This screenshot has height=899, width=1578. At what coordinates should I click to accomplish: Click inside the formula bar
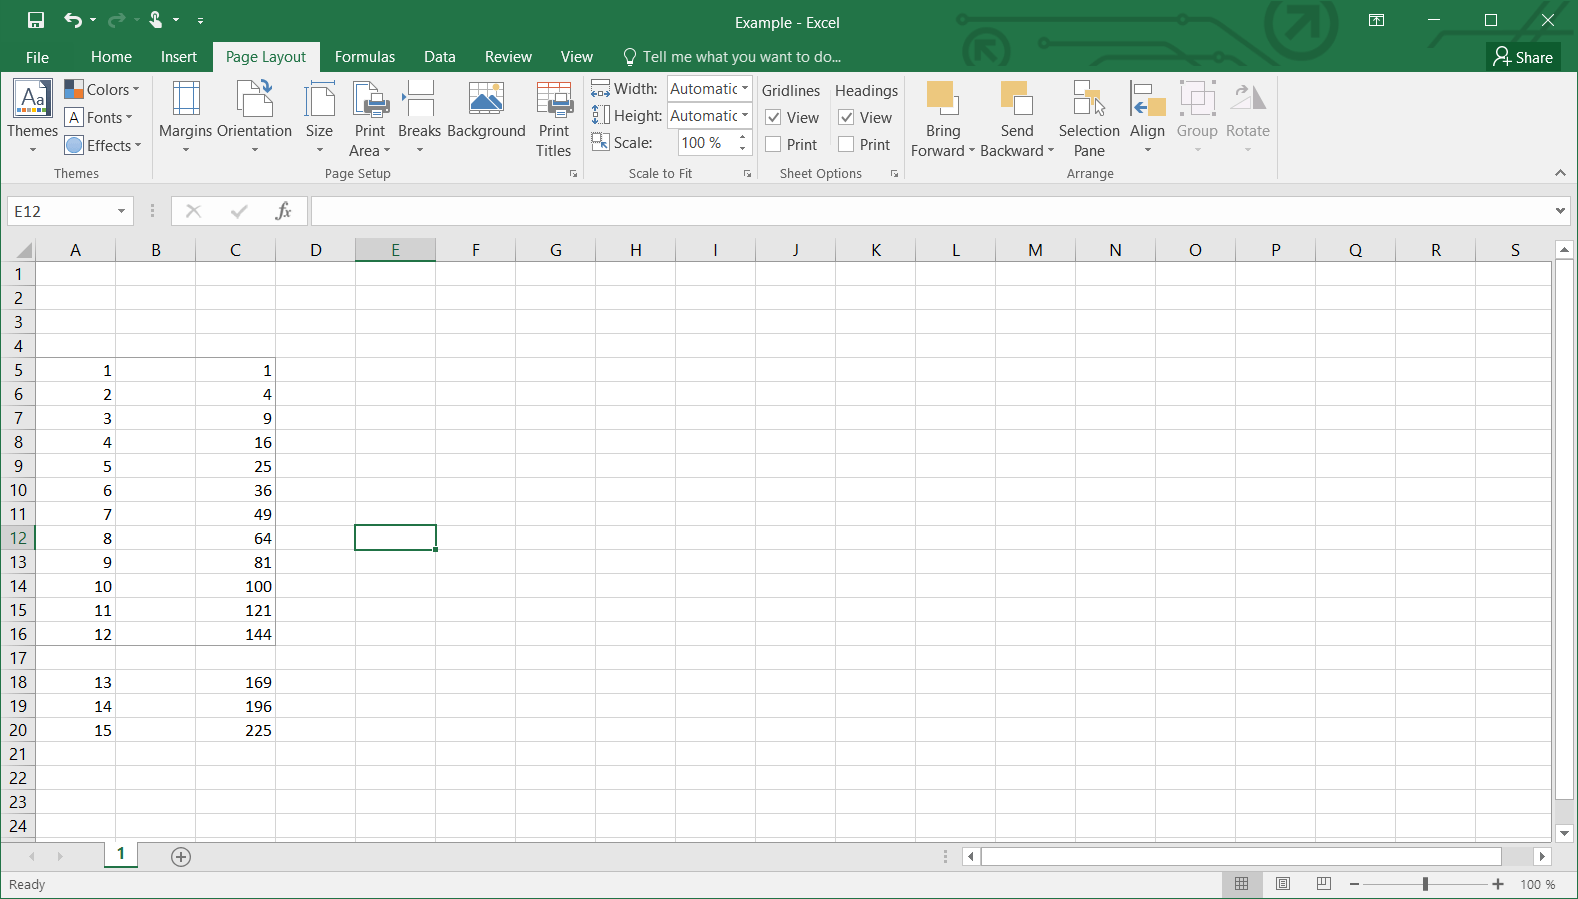coord(930,212)
